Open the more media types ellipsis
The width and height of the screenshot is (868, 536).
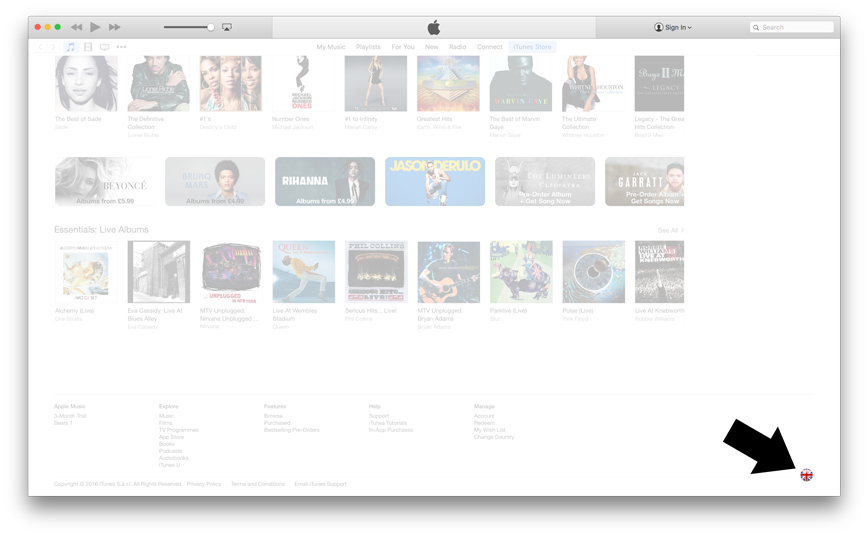[x=121, y=47]
